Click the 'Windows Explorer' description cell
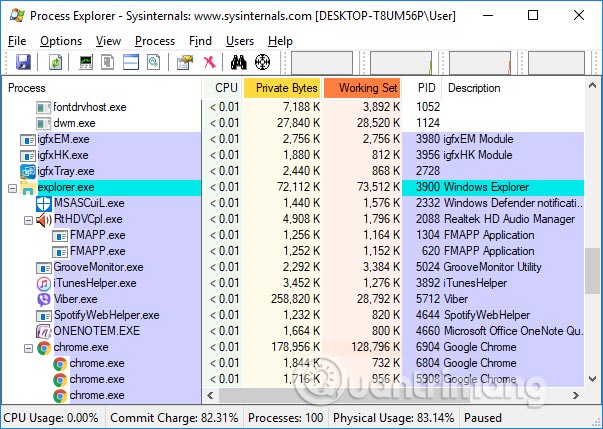This screenshot has width=603, height=429. [x=486, y=187]
